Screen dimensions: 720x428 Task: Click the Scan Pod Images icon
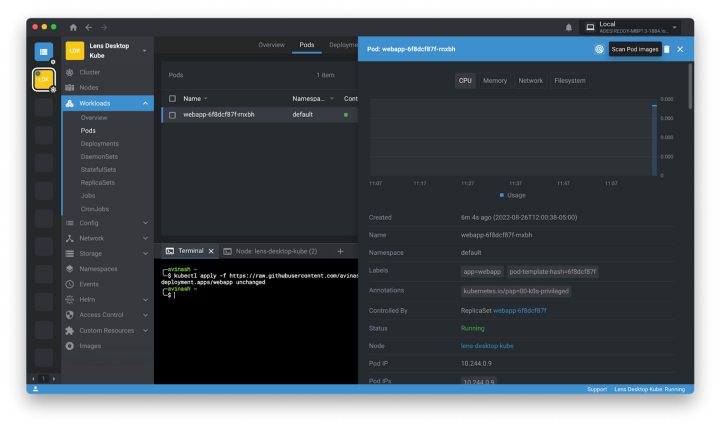point(599,49)
